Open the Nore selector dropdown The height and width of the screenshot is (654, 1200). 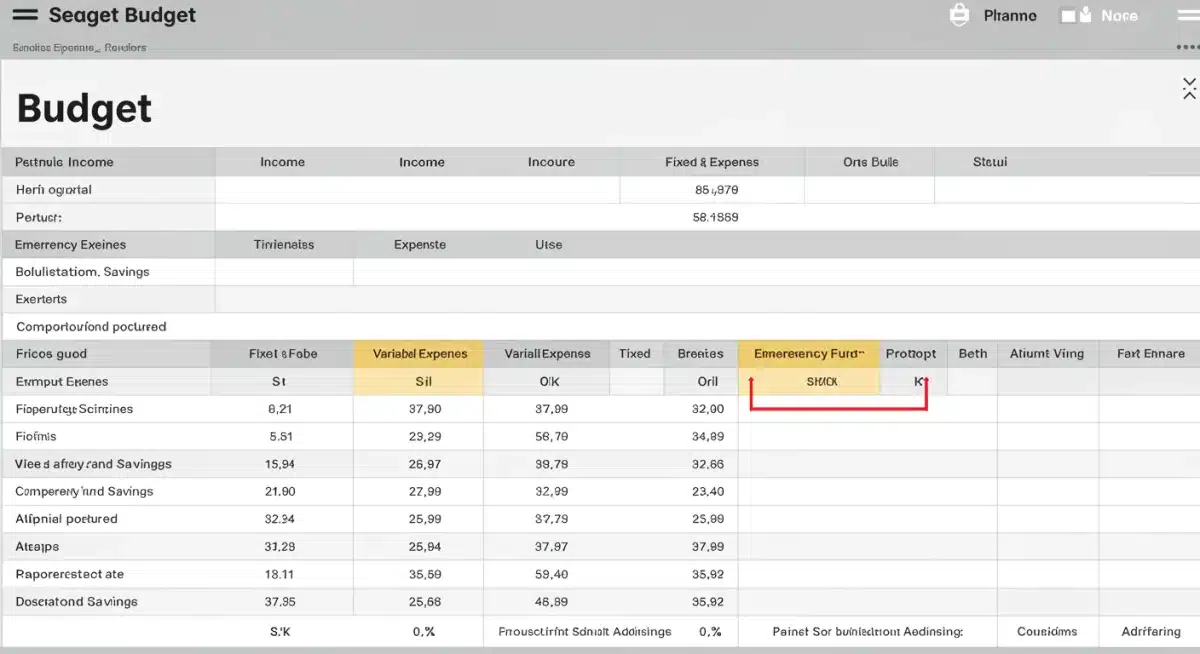(1122, 15)
